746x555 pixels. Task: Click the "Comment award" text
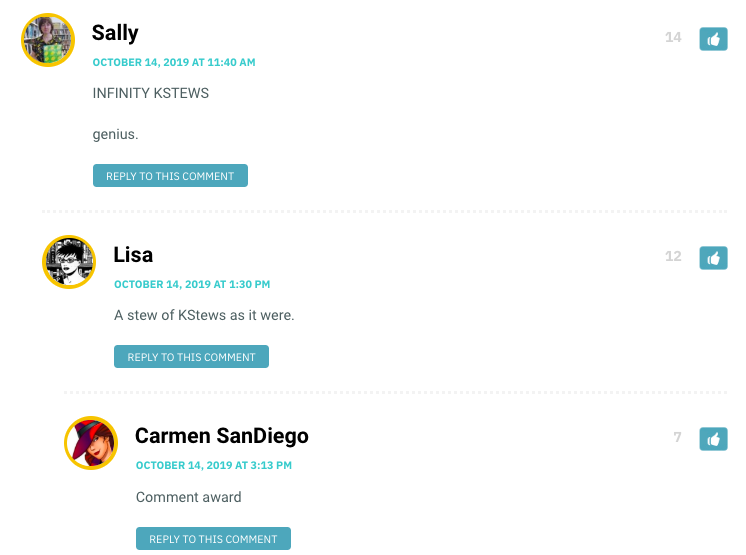point(189,497)
